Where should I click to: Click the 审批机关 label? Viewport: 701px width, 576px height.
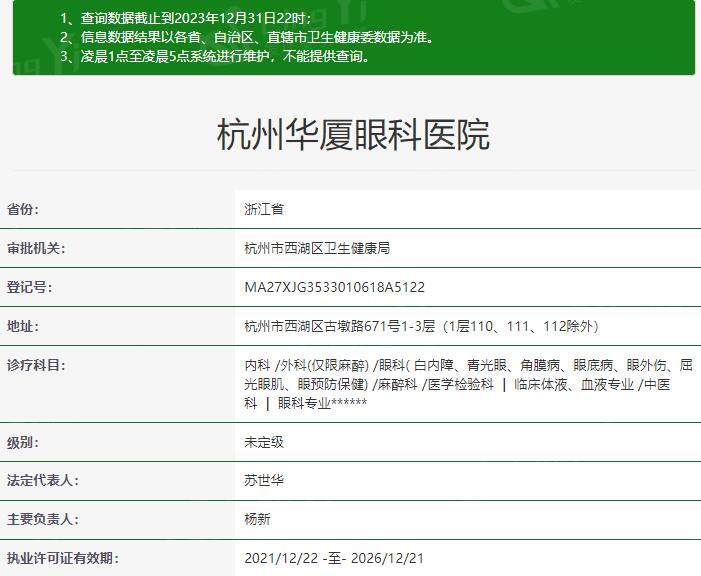tap(36, 248)
